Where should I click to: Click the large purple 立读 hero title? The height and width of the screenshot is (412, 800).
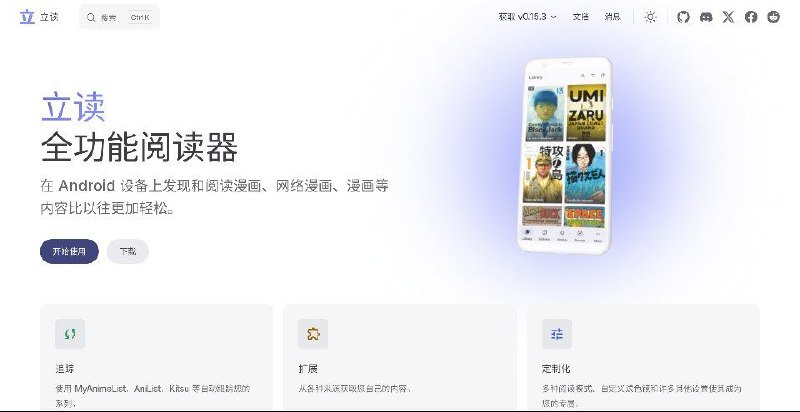(73, 107)
